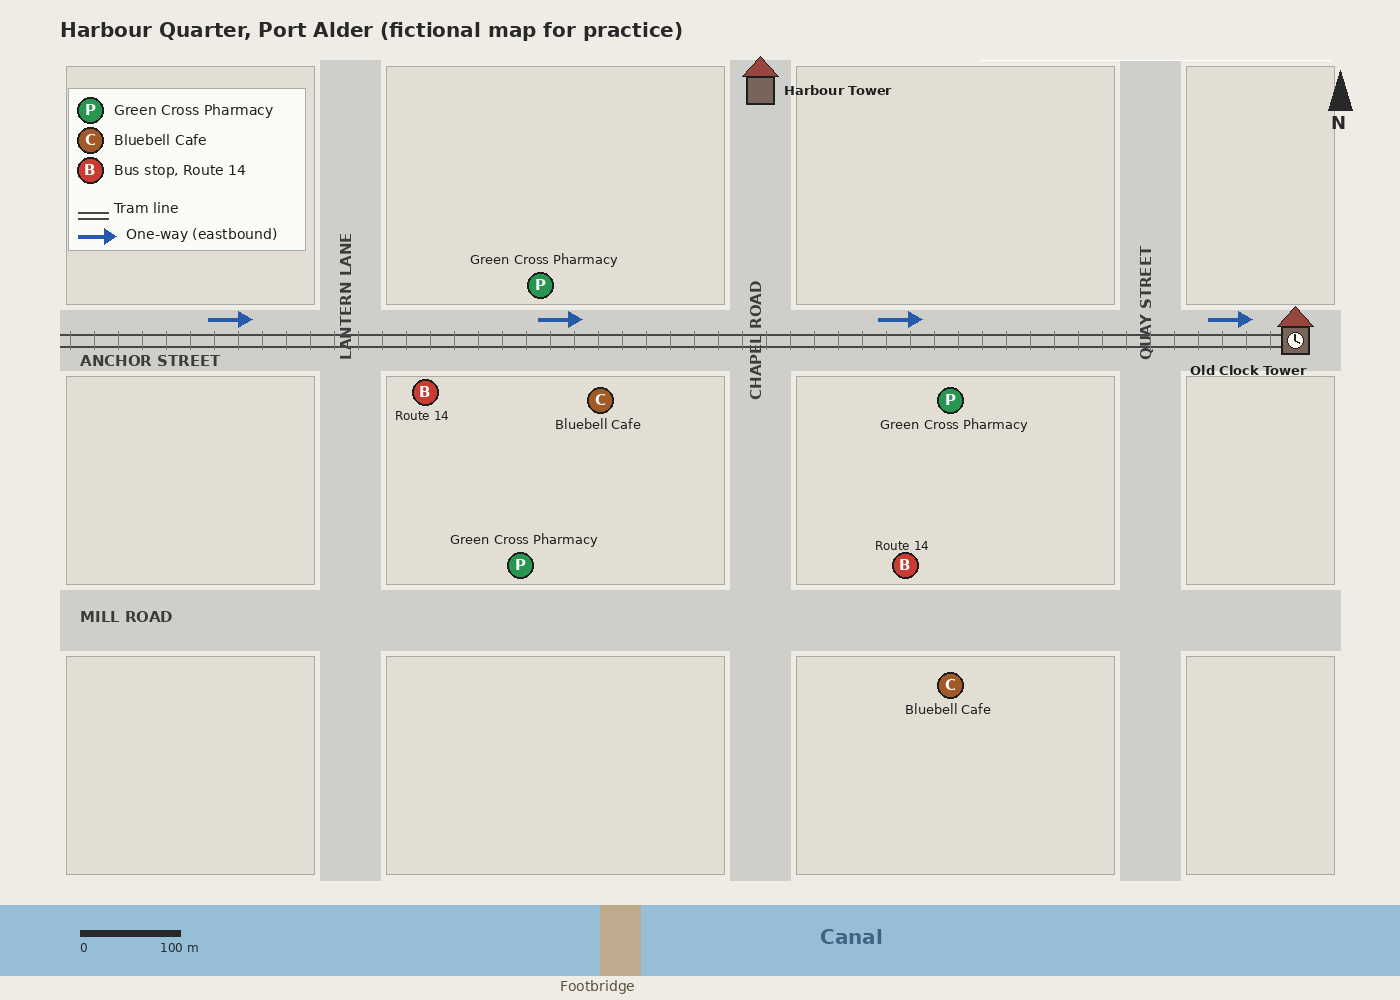Click the "Green Cross Pharmacy" label east of Chapel Road

[954, 425]
